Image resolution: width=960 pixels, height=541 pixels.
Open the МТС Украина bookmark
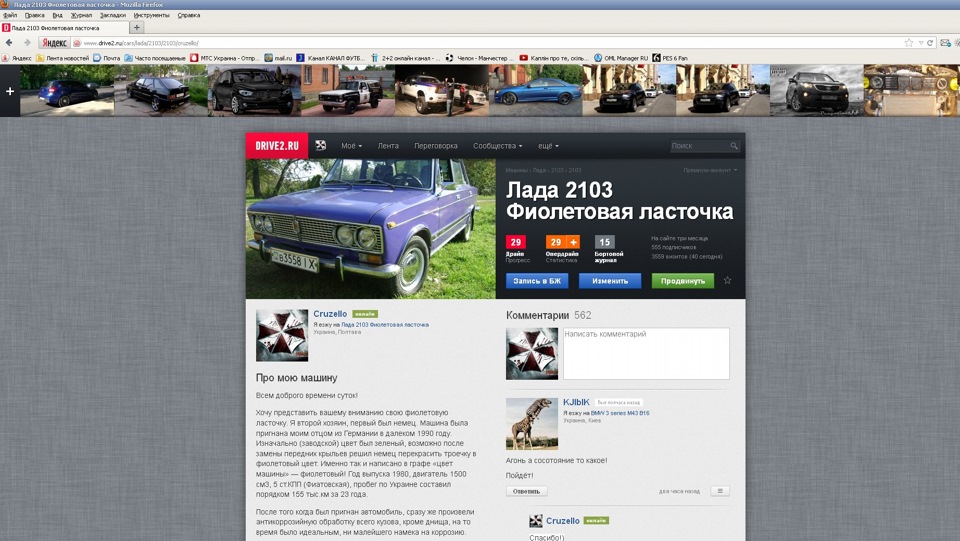coord(224,58)
